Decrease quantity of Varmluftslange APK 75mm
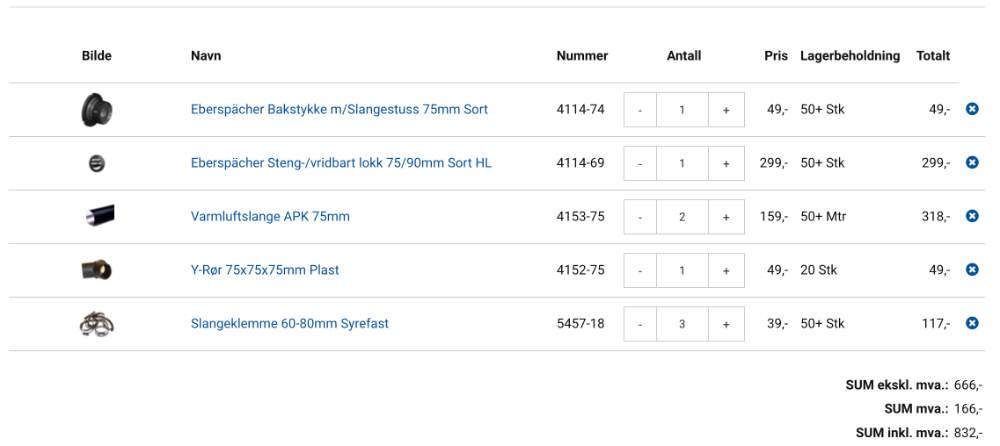 click(x=640, y=217)
